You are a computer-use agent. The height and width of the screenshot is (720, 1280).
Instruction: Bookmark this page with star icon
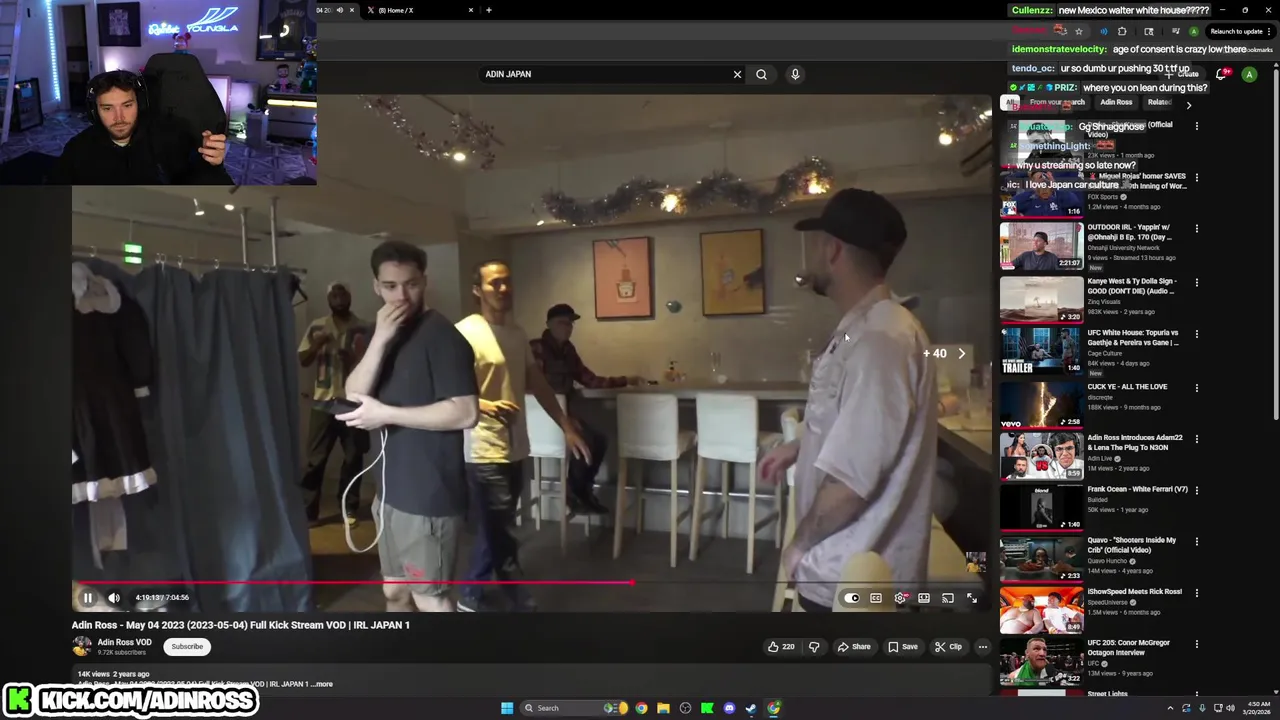tap(1078, 31)
